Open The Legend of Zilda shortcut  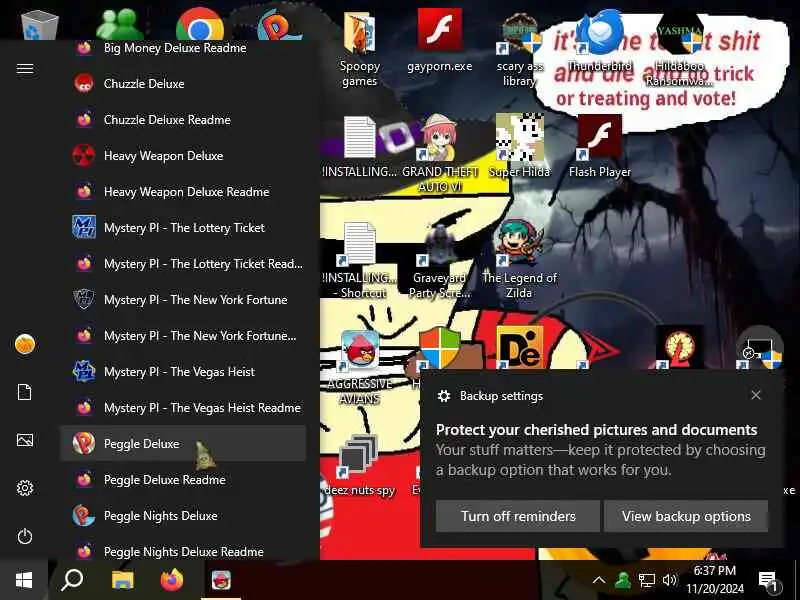click(519, 259)
